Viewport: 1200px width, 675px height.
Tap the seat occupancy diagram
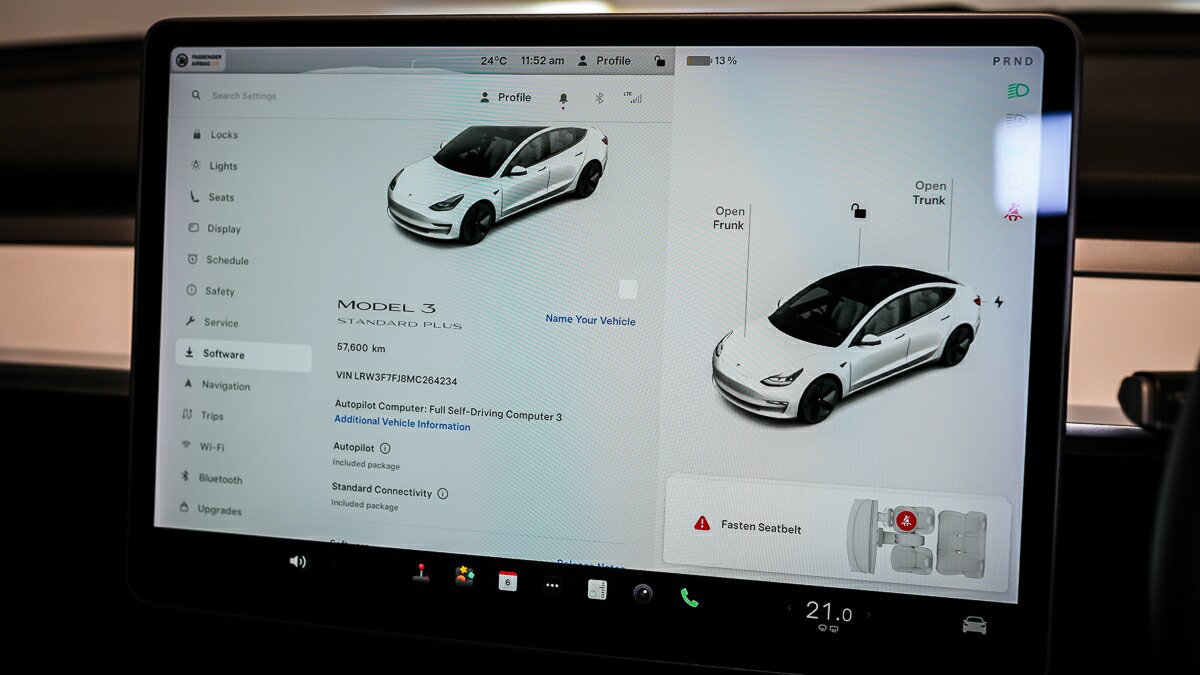pos(918,537)
